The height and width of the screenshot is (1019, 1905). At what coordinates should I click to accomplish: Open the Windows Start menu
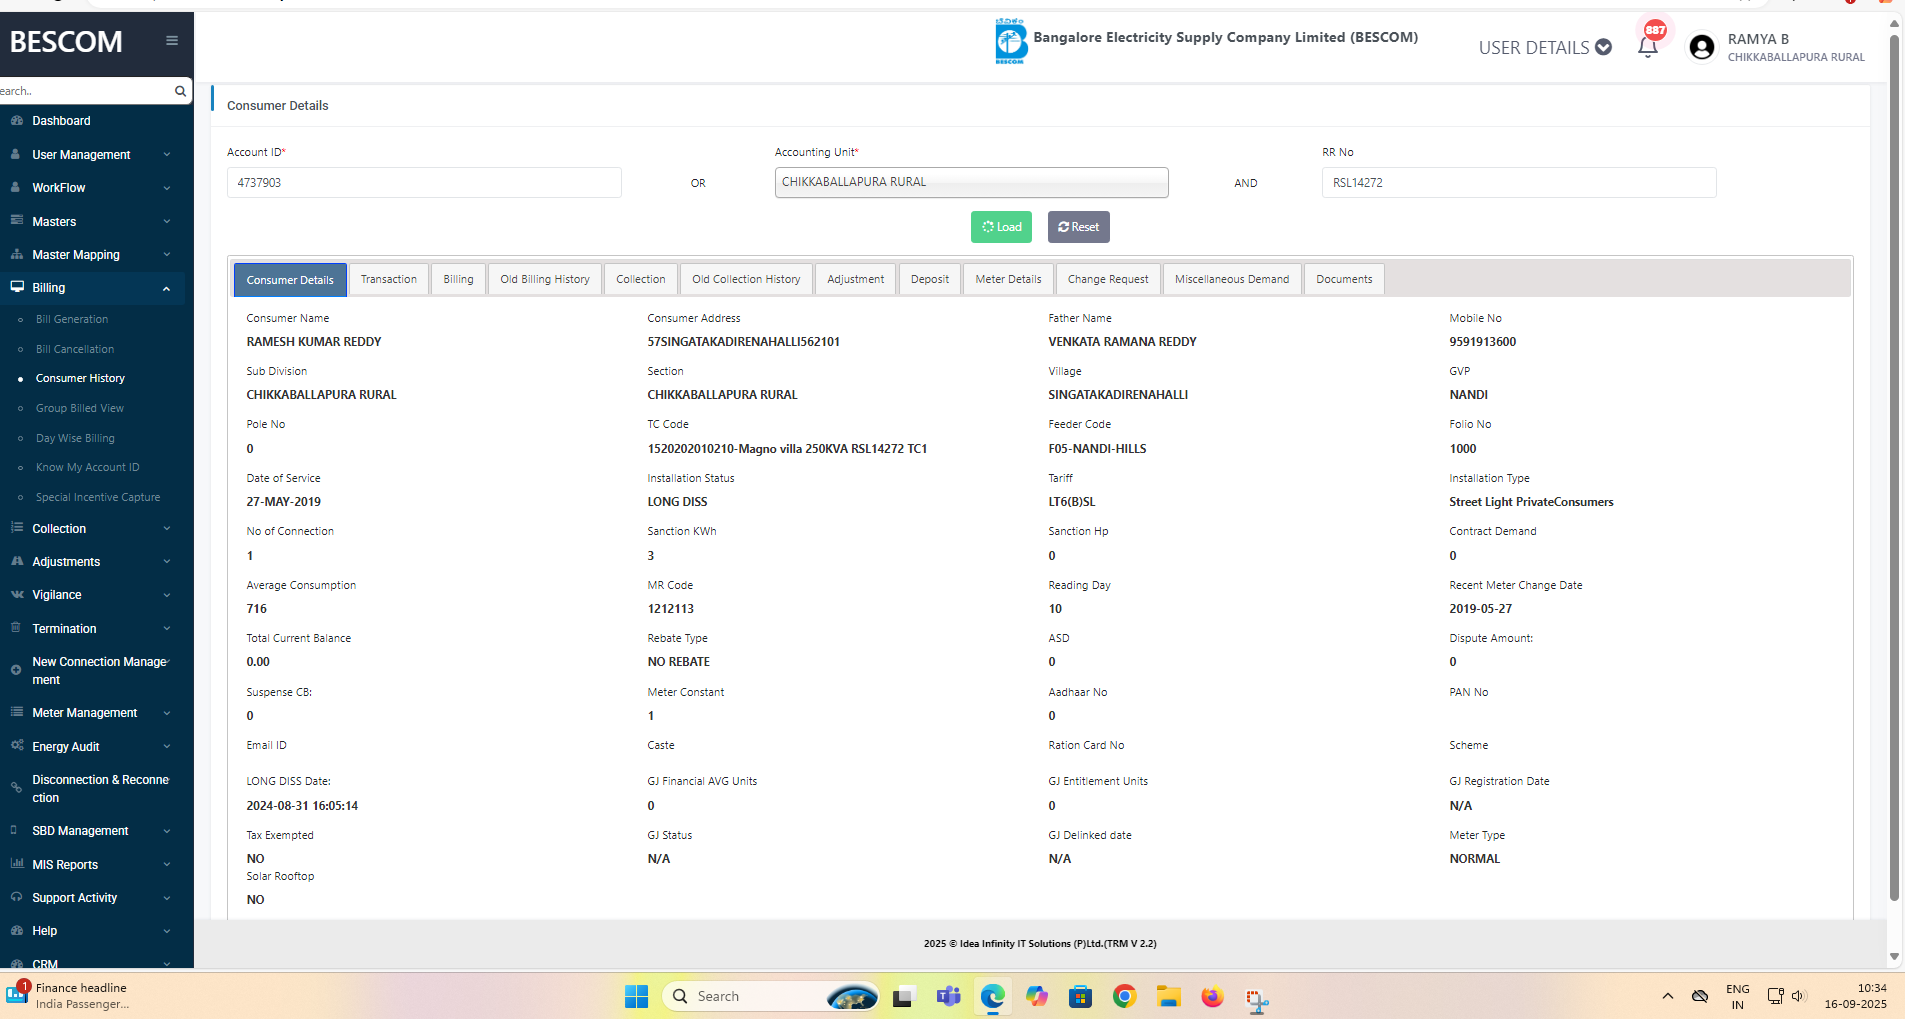(x=636, y=997)
